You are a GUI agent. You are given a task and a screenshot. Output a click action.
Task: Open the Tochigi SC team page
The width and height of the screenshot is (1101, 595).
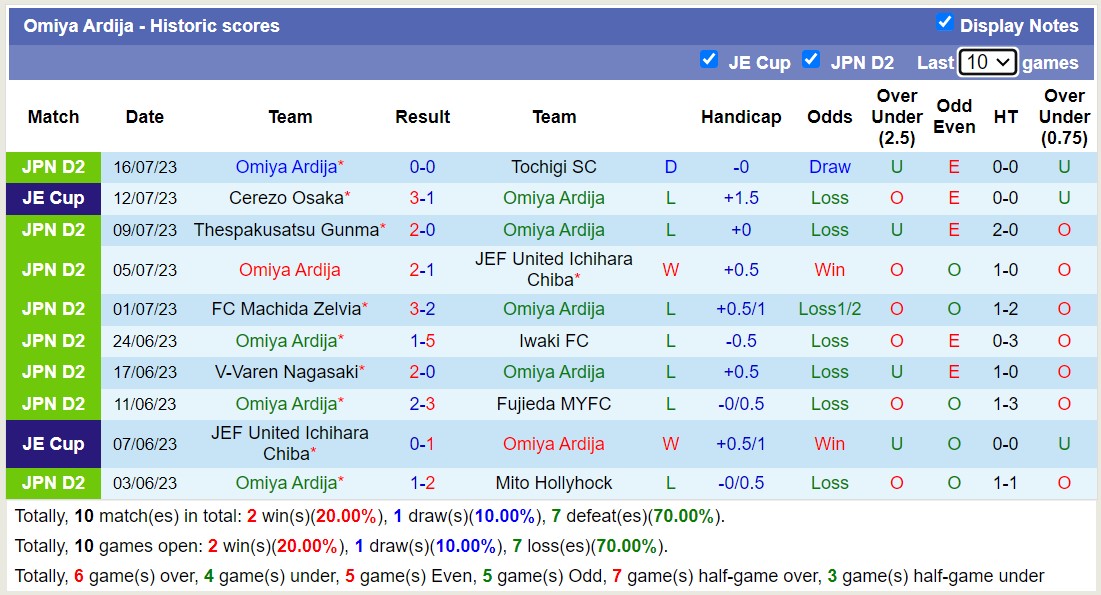click(554, 167)
